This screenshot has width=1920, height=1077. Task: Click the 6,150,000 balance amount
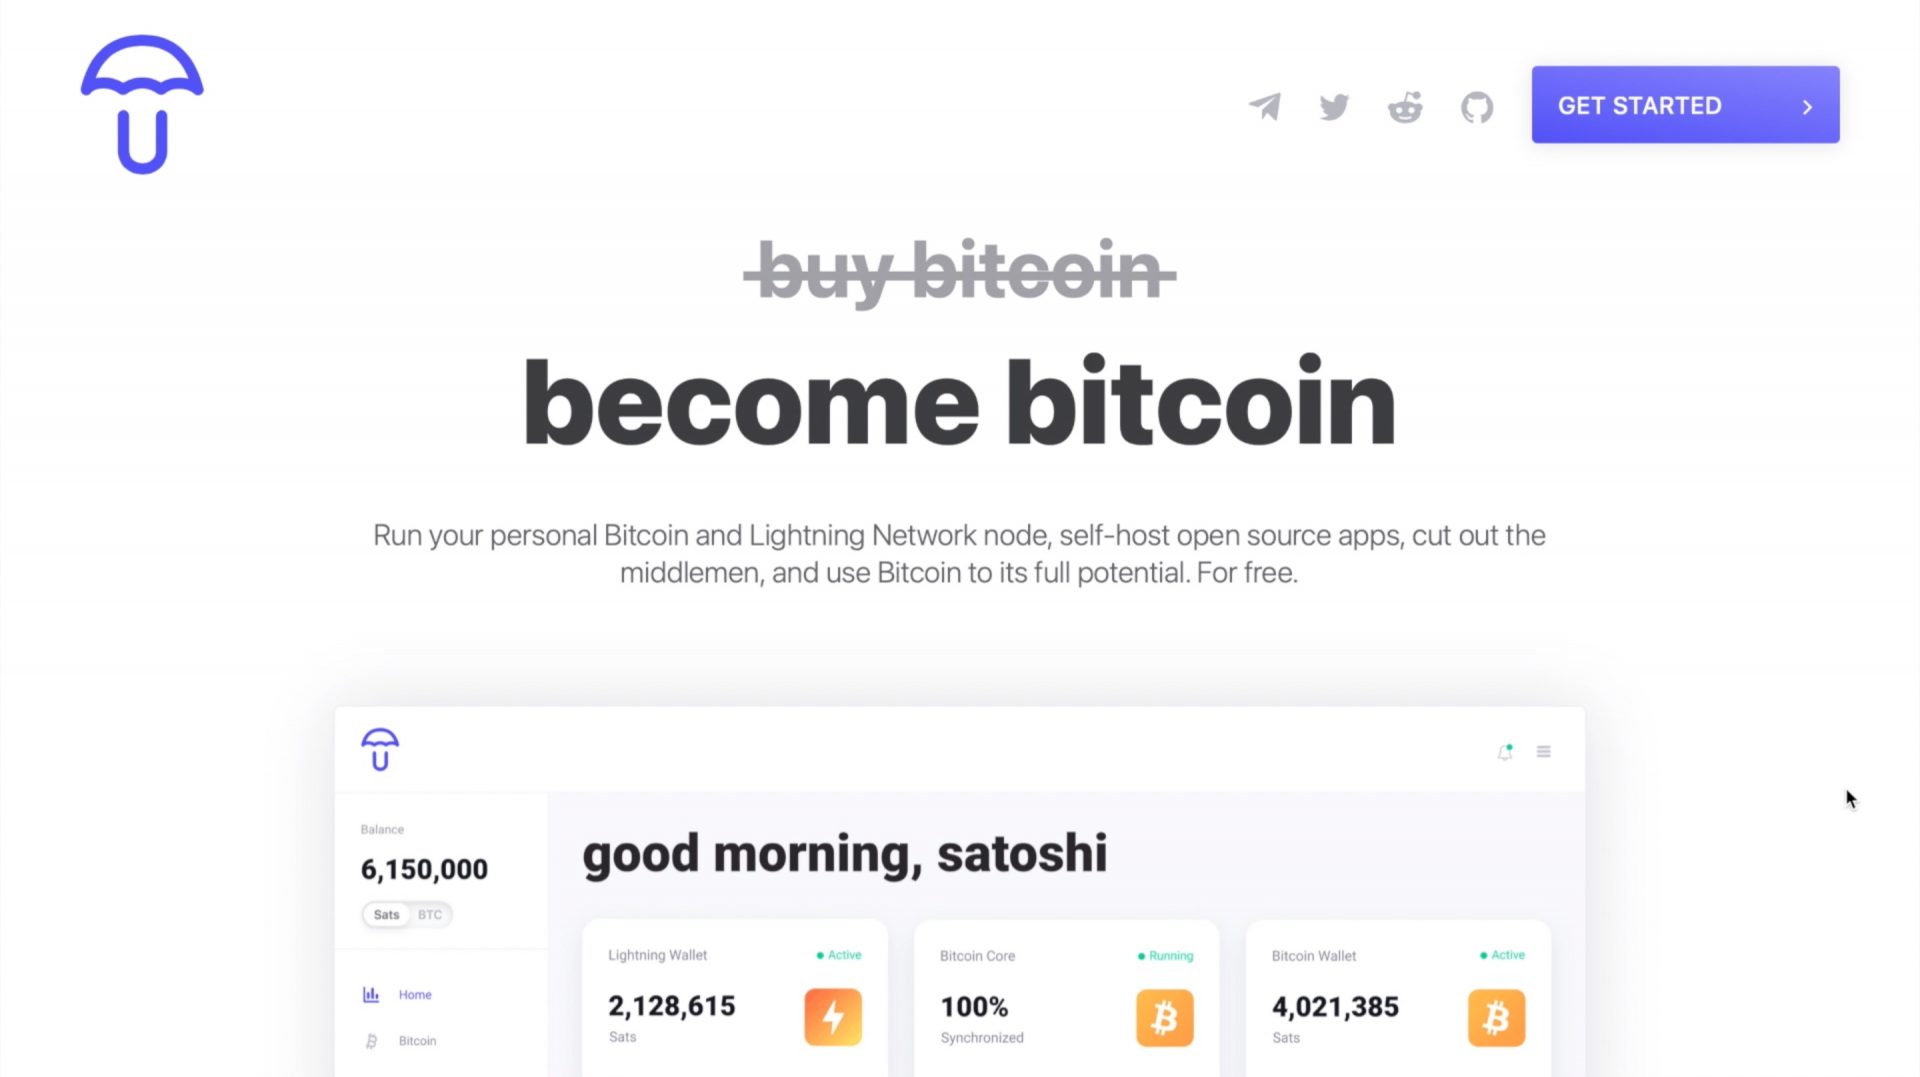coord(423,869)
